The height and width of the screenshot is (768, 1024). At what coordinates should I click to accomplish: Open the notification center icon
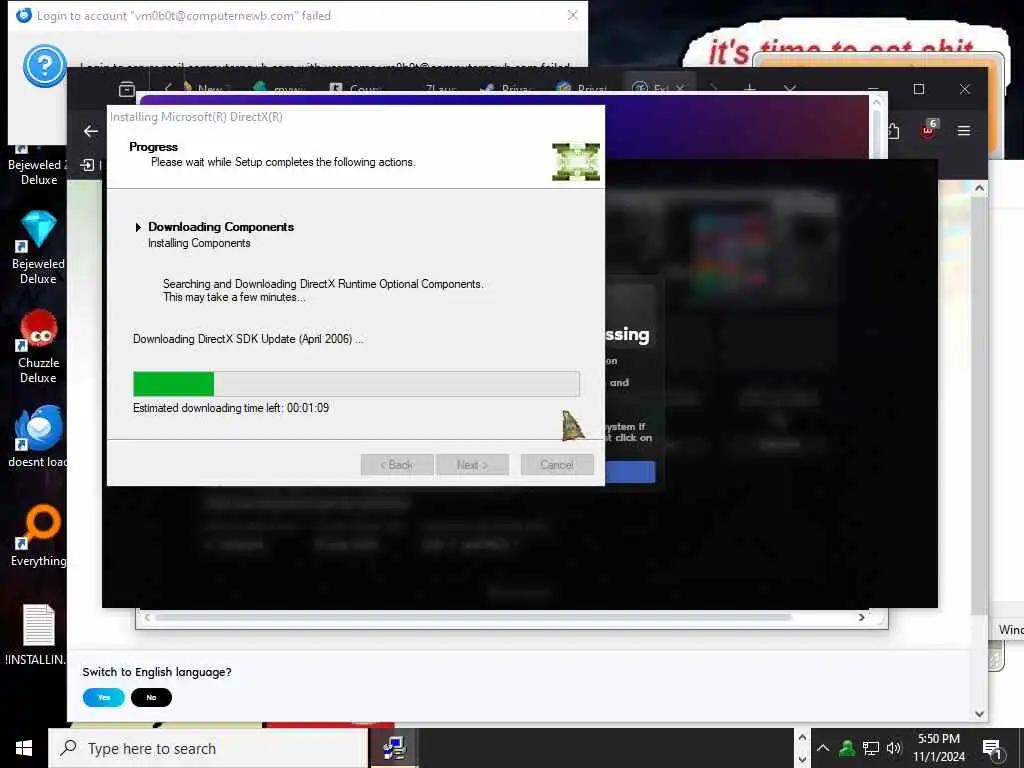click(x=992, y=749)
